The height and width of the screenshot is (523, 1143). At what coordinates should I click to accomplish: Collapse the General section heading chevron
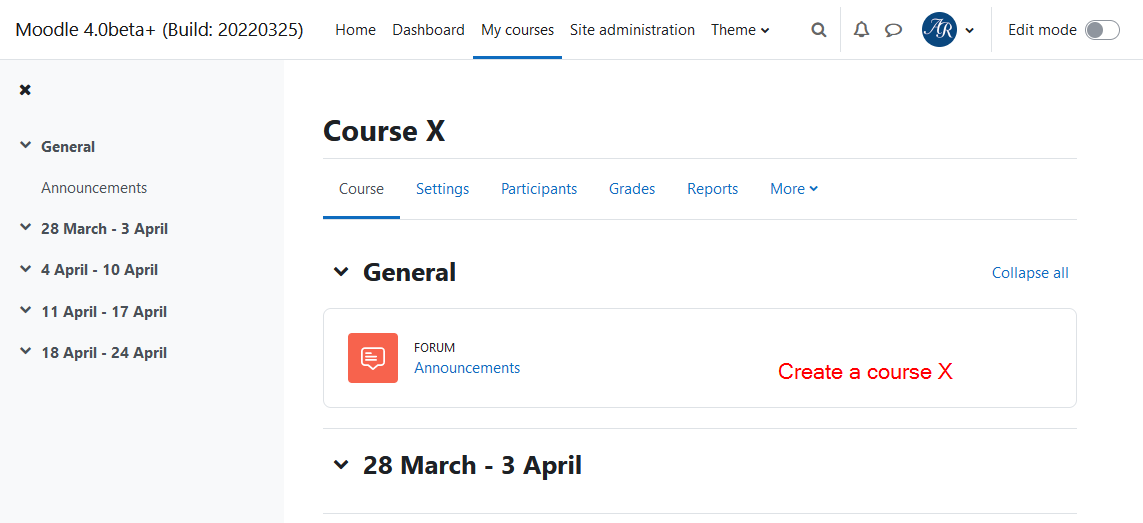pos(340,272)
